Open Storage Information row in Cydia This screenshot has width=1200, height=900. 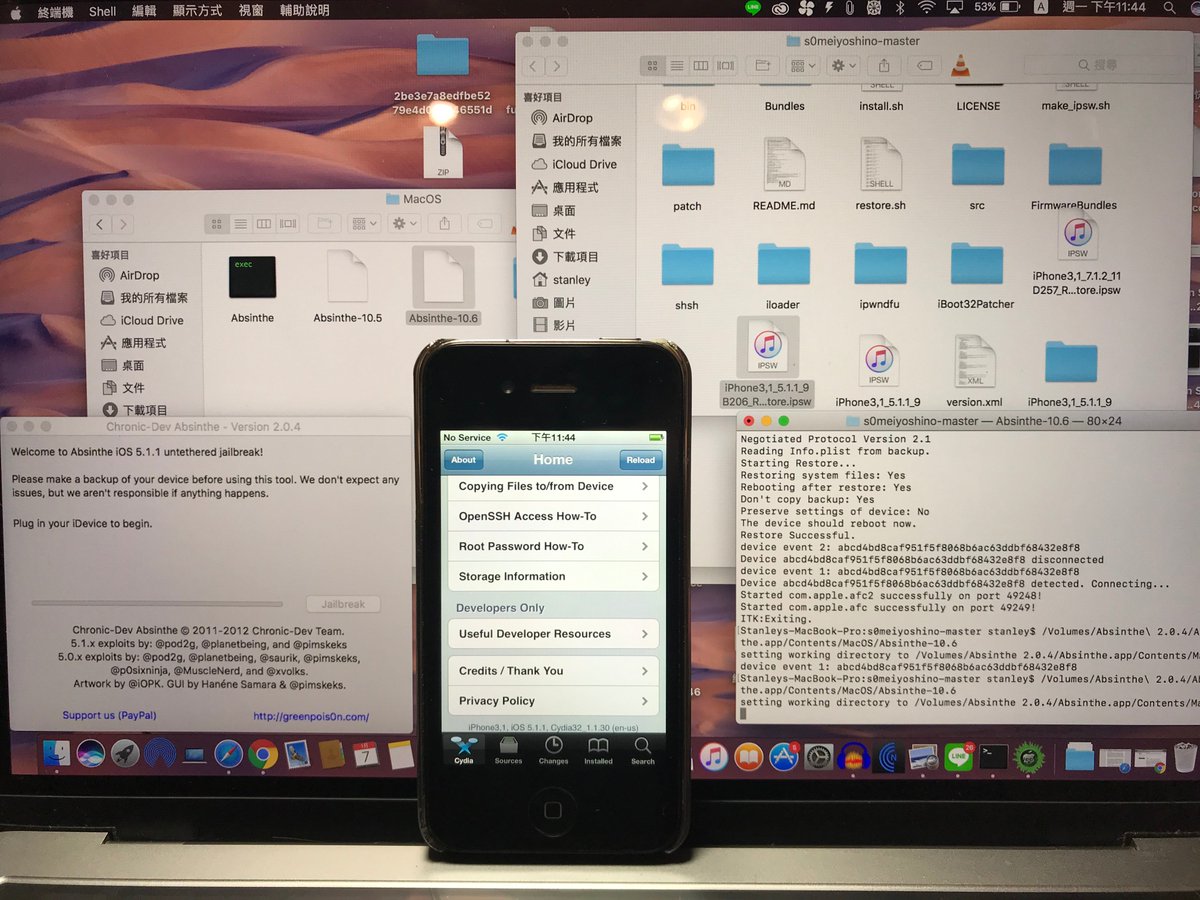click(x=553, y=576)
